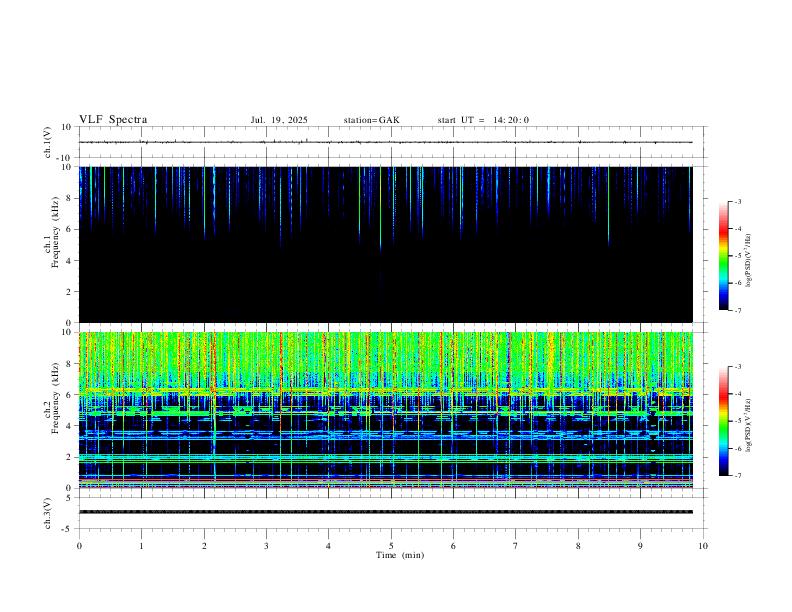Click time axis tick label '0'
The height and width of the screenshot is (612, 792).
tap(79, 546)
